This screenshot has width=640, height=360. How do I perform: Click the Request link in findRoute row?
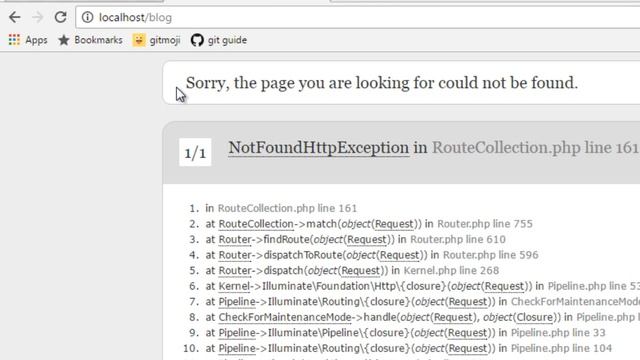point(367,239)
